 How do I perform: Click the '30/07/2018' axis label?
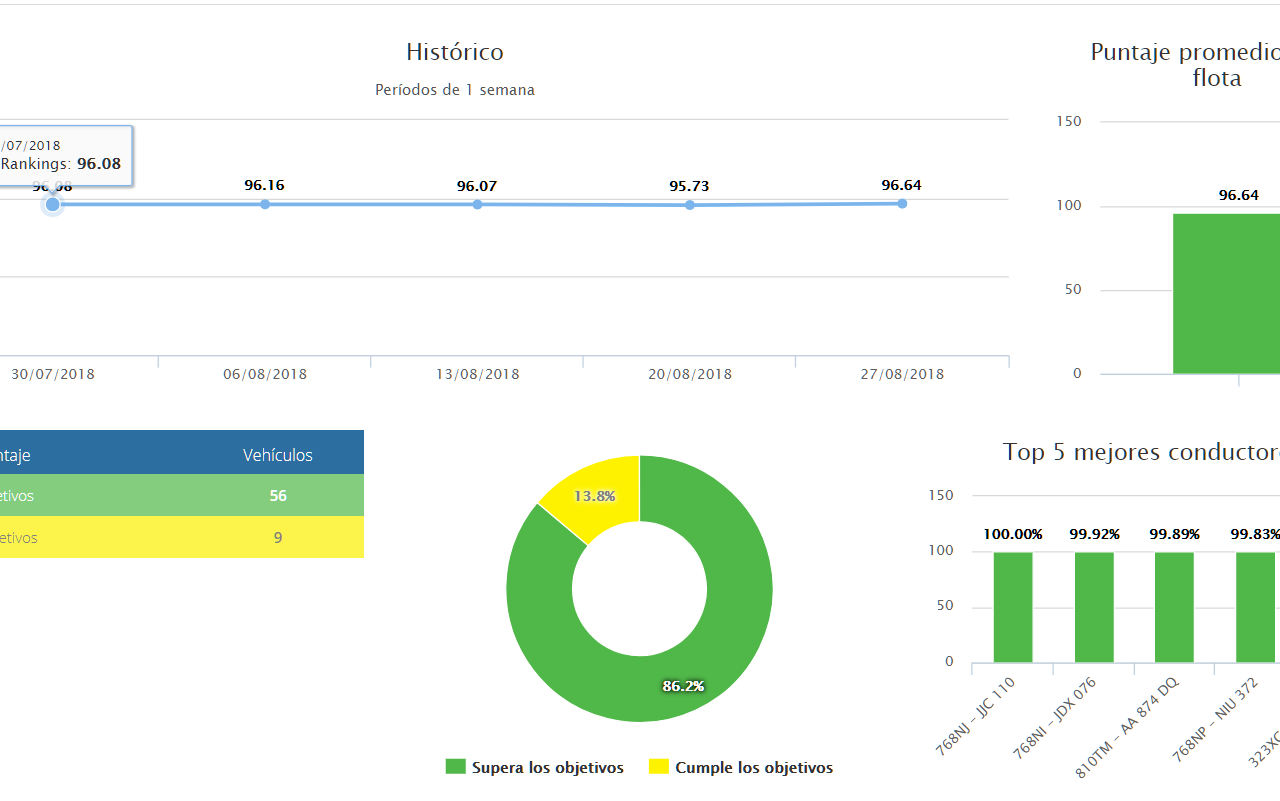53,374
